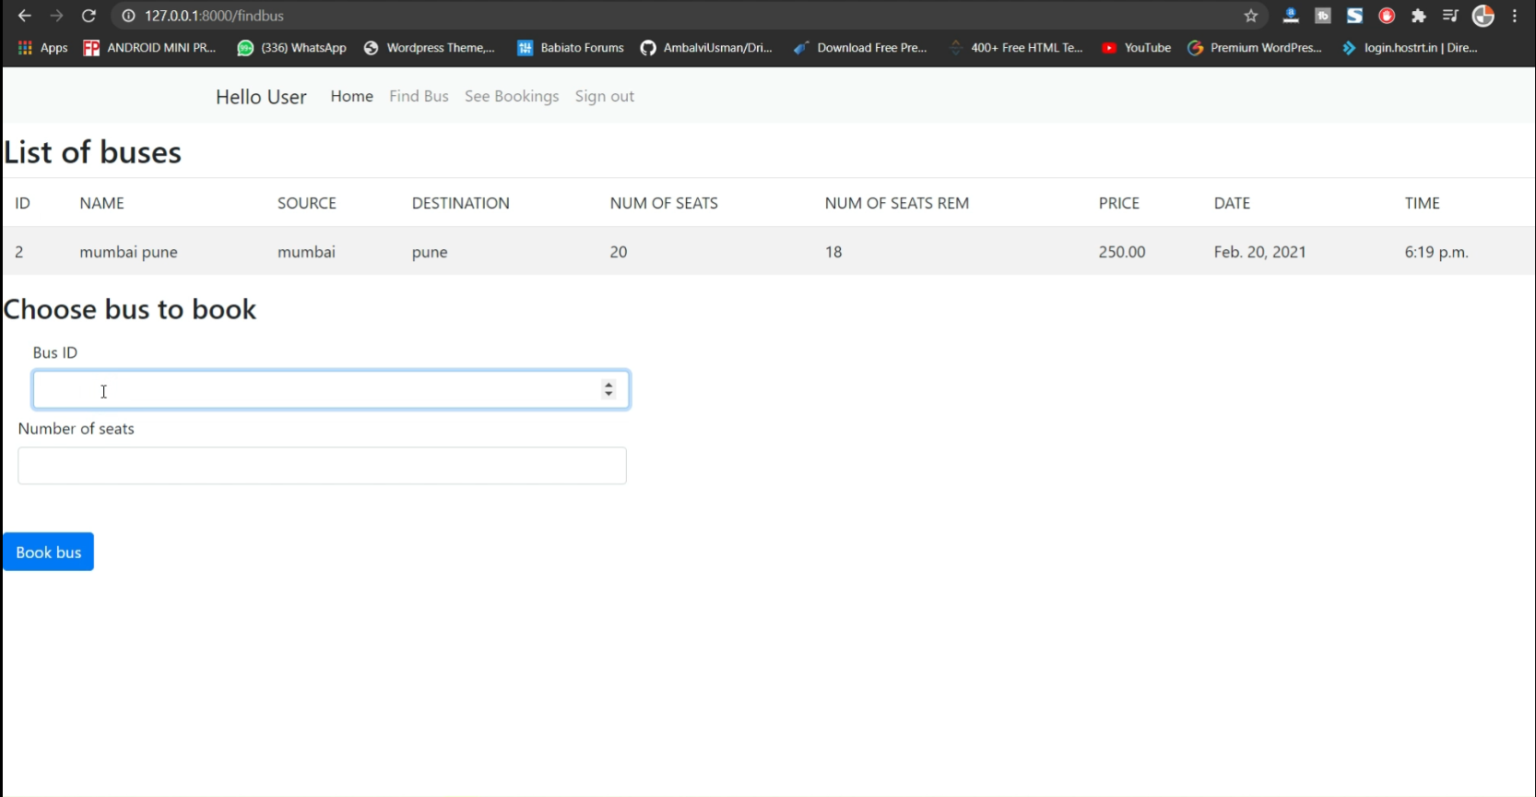
Task: Click the Book bus button
Action: click(x=48, y=552)
